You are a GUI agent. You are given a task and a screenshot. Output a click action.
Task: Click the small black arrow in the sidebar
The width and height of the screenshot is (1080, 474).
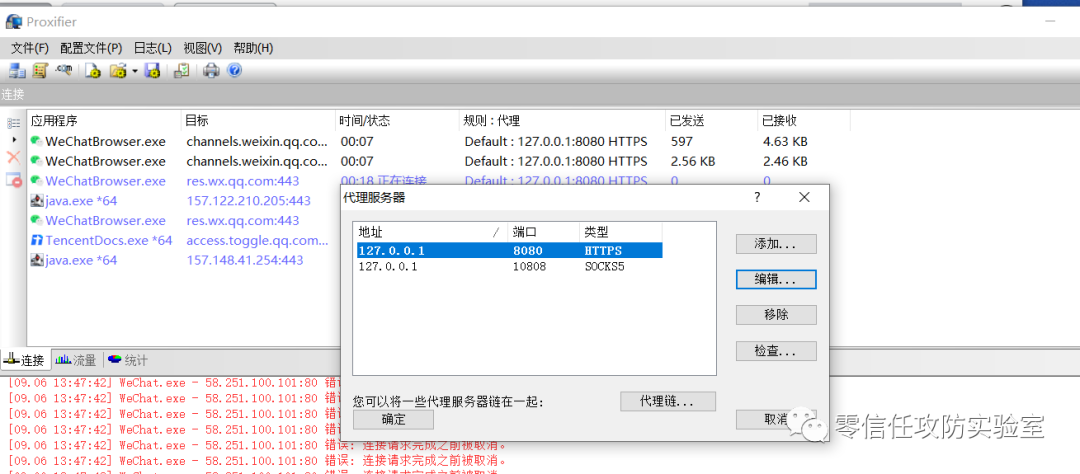coord(14,139)
